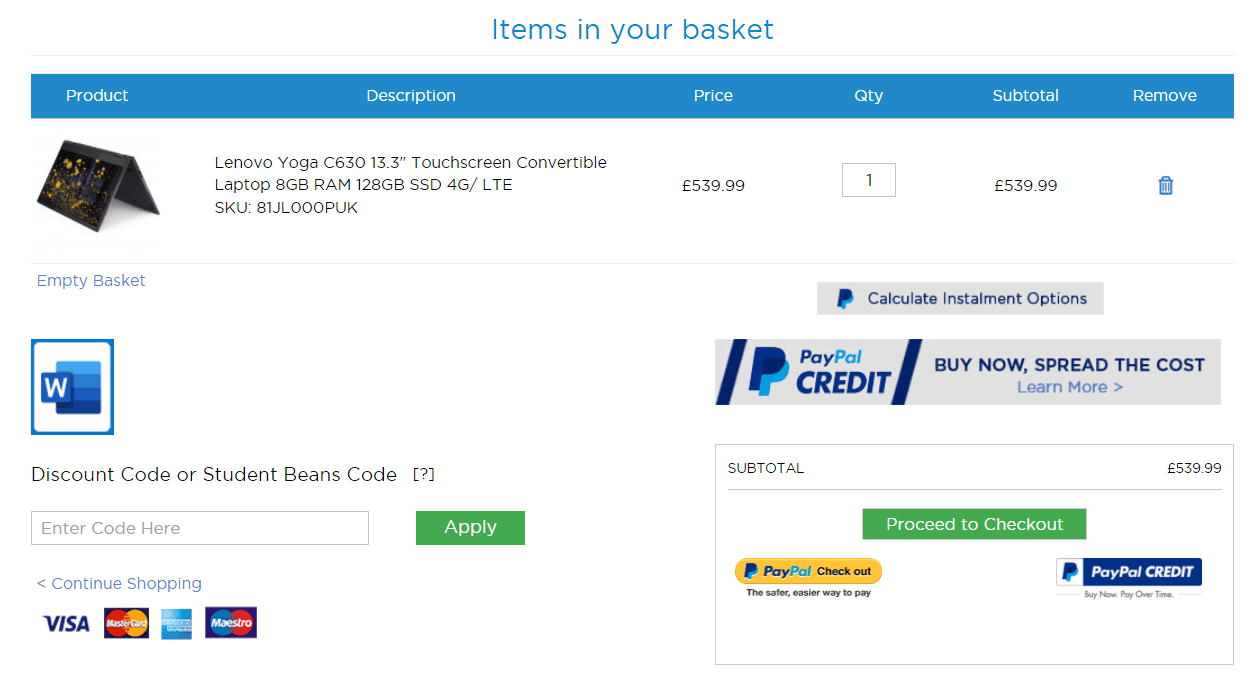Open the [?] discount code help
The height and width of the screenshot is (697, 1260).
click(x=424, y=474)
